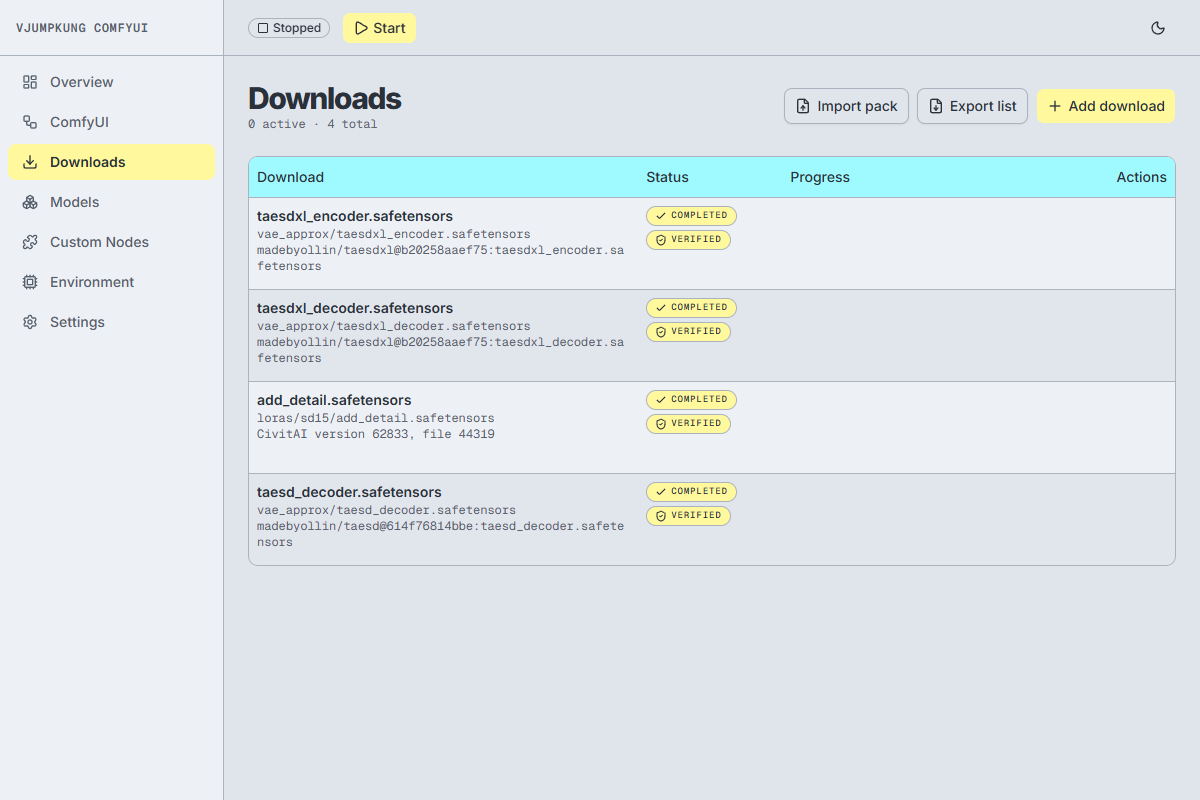Screen dimensions: 1200x800
Task: Click the Export list button
Action: tap(972, 106)
